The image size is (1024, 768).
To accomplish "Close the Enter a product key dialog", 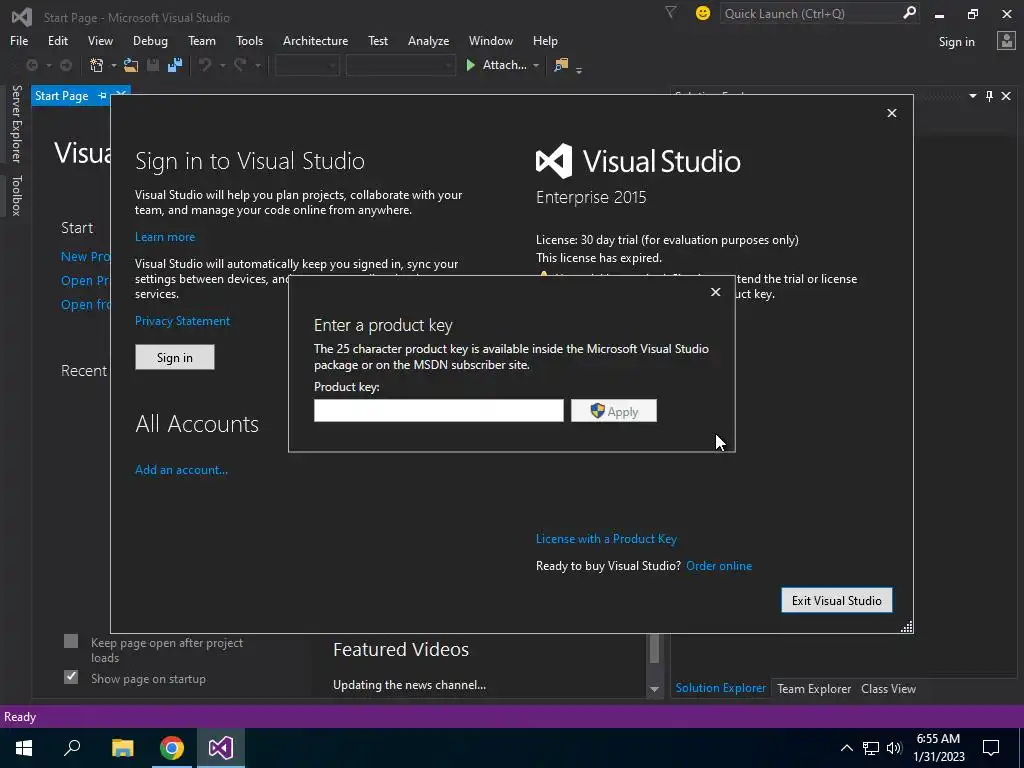I will tap(716, 292).
